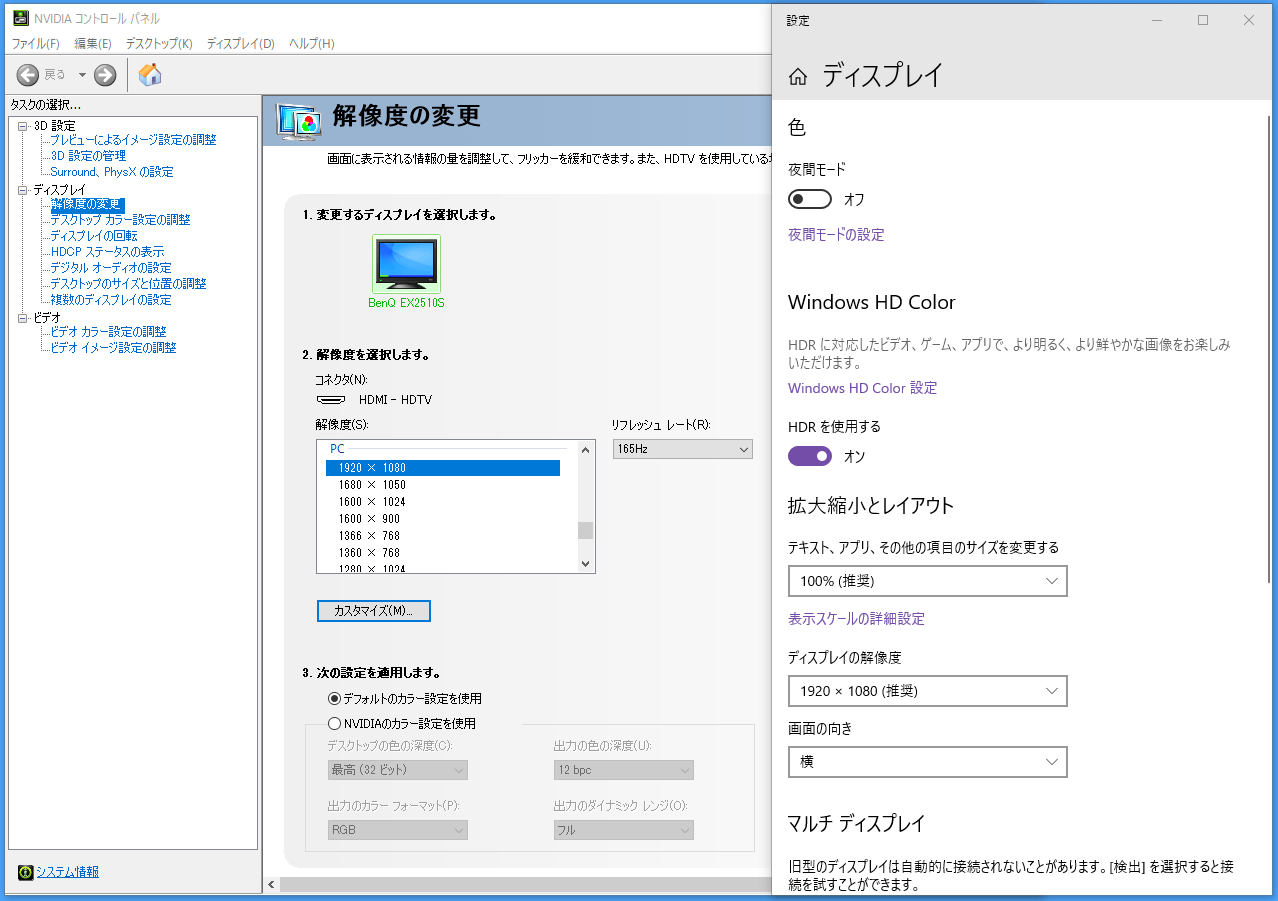
Task: Enable the 夜間モード toggle switch
Action: coord(810,199)
